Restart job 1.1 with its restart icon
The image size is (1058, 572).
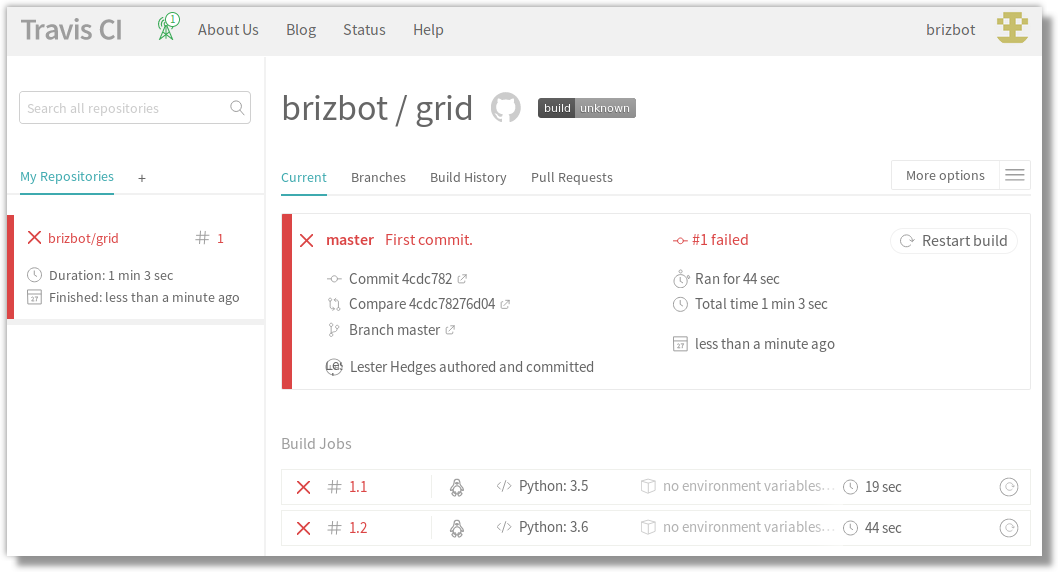click(1008, 487)
